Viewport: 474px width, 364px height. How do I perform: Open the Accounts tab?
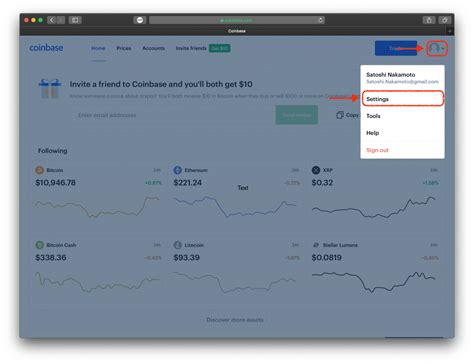(153, 48)
